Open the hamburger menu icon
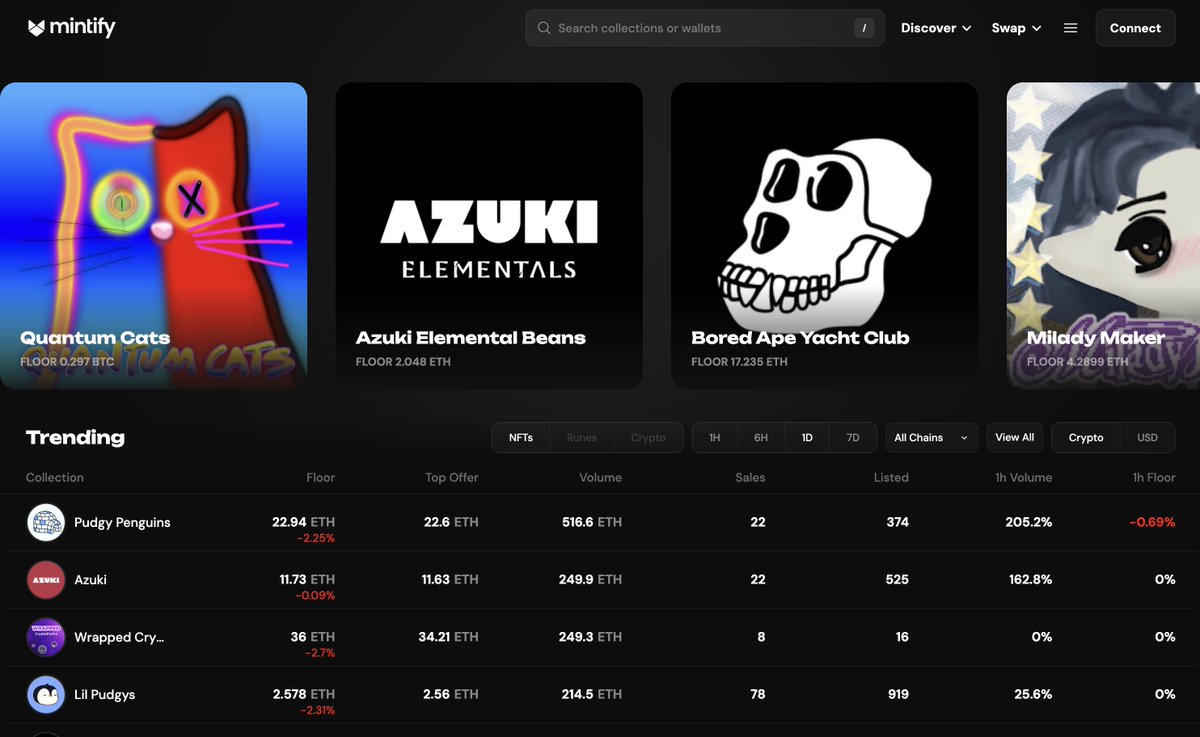This screenshot has width=1200, height=737. pos(1070,28)
